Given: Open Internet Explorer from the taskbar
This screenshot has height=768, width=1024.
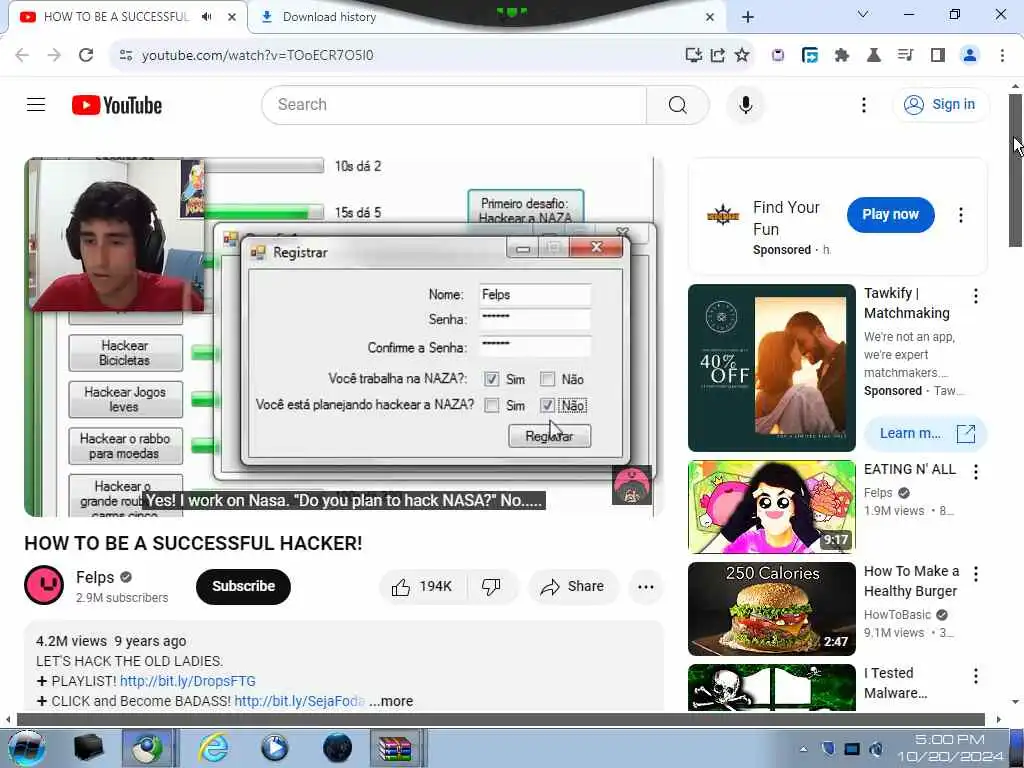Looking at the screenshot, I should point(214,748).
